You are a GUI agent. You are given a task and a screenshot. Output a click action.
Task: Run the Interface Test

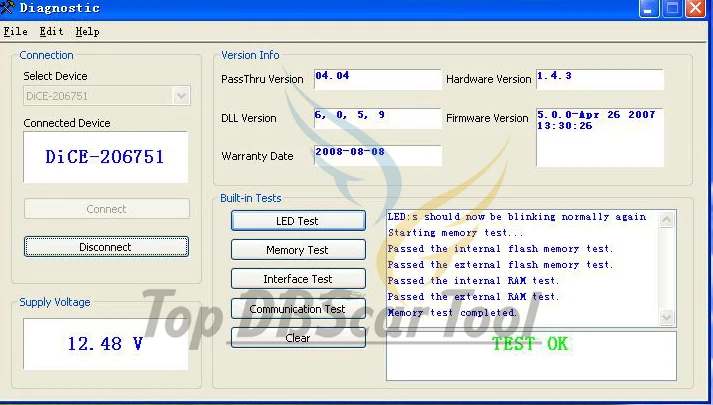click(x=298, y=279)
